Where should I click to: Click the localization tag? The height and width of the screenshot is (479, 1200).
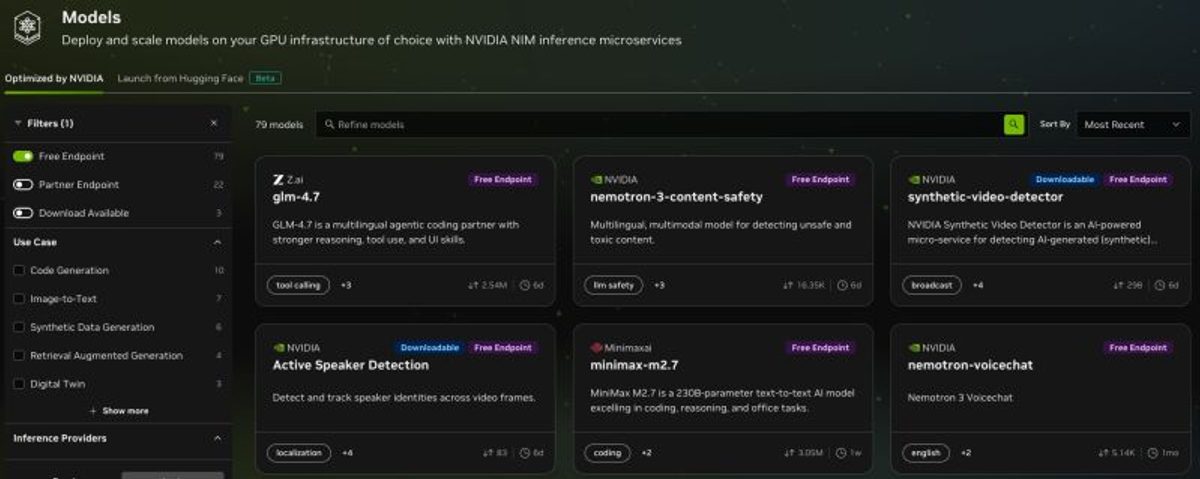299,453
